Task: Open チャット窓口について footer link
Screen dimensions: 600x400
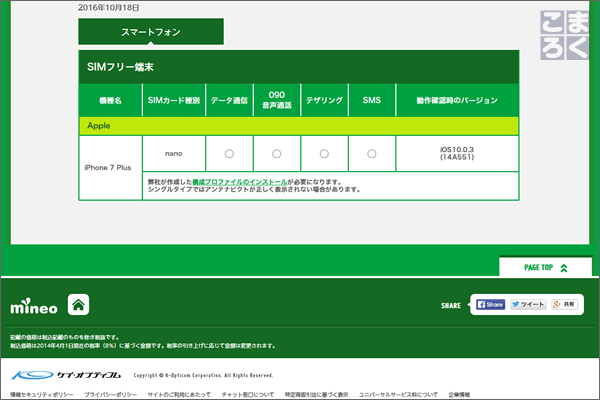Action: (x=248, y=395)
